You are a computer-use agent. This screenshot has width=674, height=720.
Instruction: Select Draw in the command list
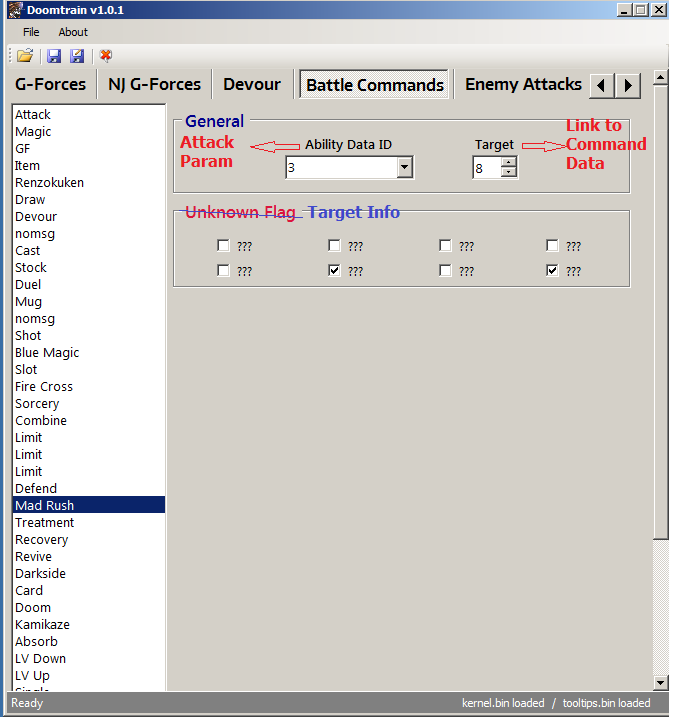tap(89, 199)
